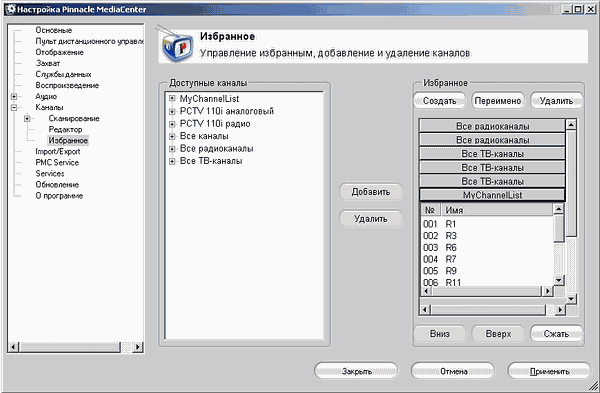Click the Pinnacle MediaCenter TV logo icon

click(177, 46)
